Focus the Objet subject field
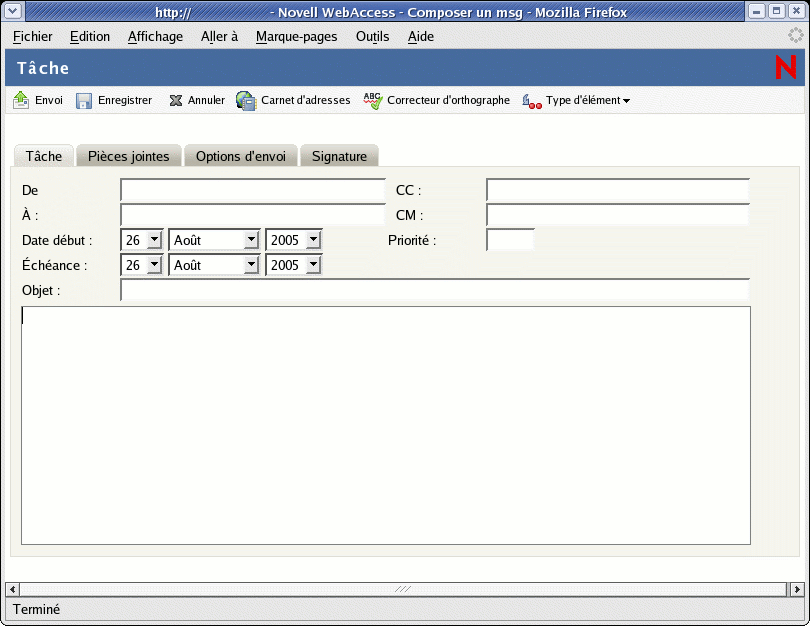Viewport: 810px width, 626px height. pyautogui.click(x=435, y=290)
